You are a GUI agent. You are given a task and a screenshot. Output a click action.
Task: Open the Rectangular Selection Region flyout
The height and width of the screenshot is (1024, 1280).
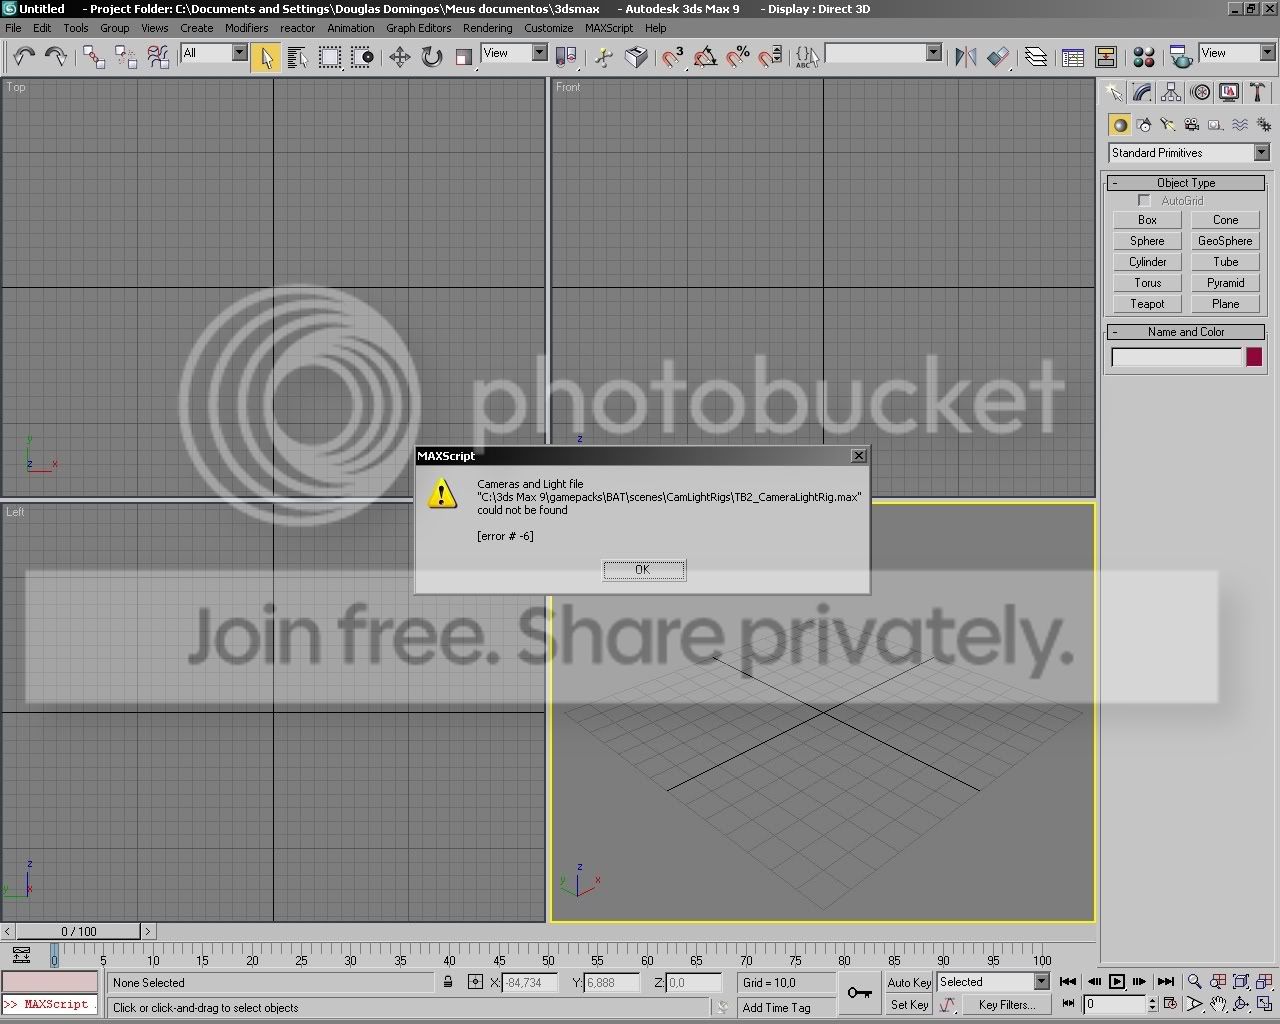pyautogui.click(x=330, y=57)
